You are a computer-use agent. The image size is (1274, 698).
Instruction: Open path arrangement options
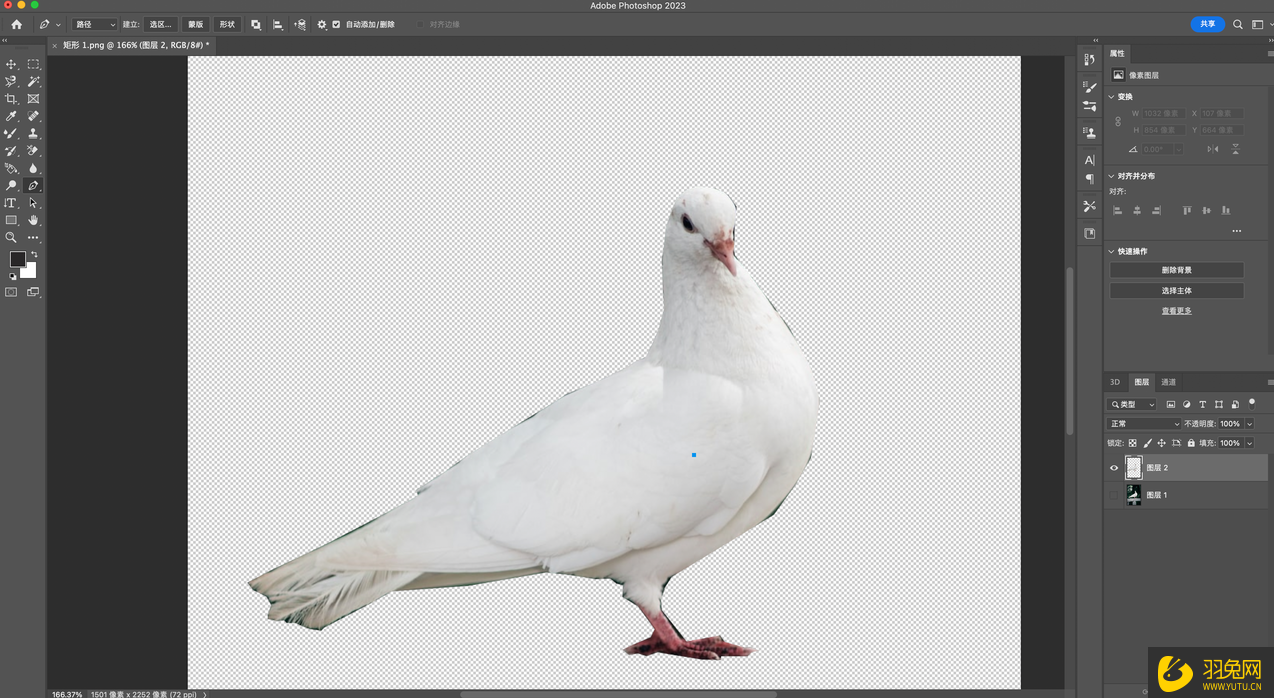click(300, 24)
